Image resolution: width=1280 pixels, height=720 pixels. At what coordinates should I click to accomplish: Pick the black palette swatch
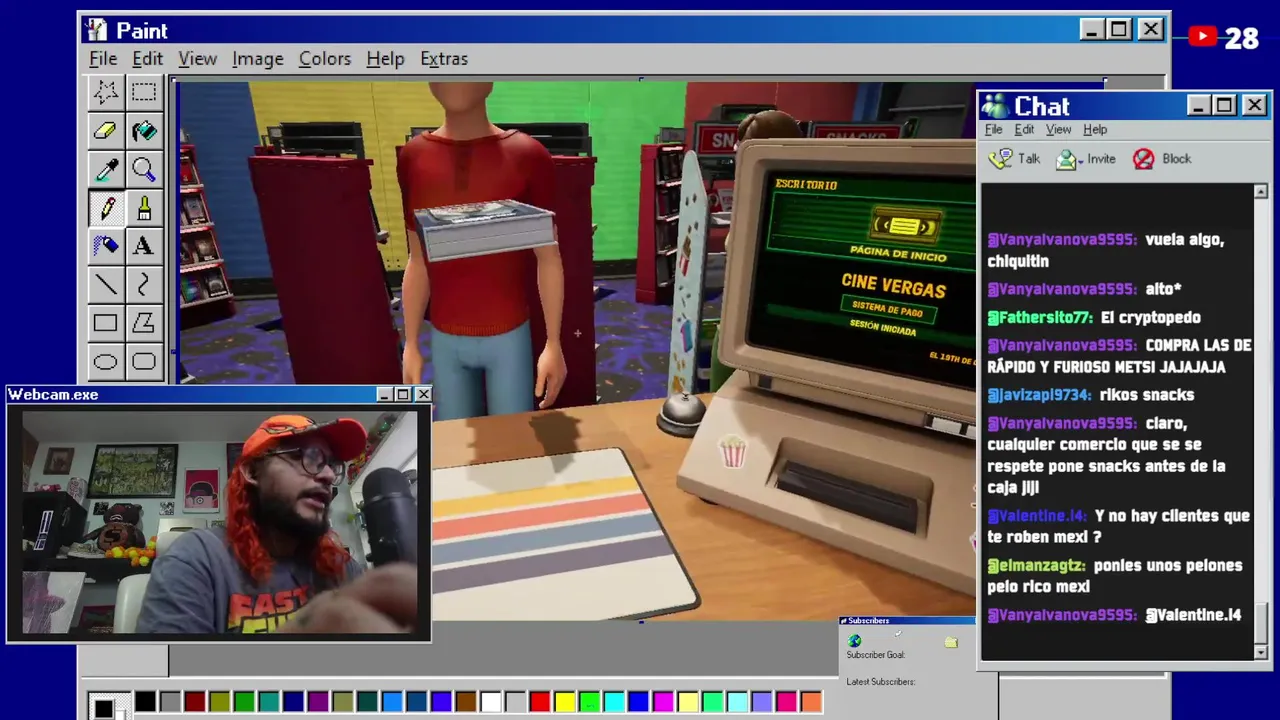point(145,702)
